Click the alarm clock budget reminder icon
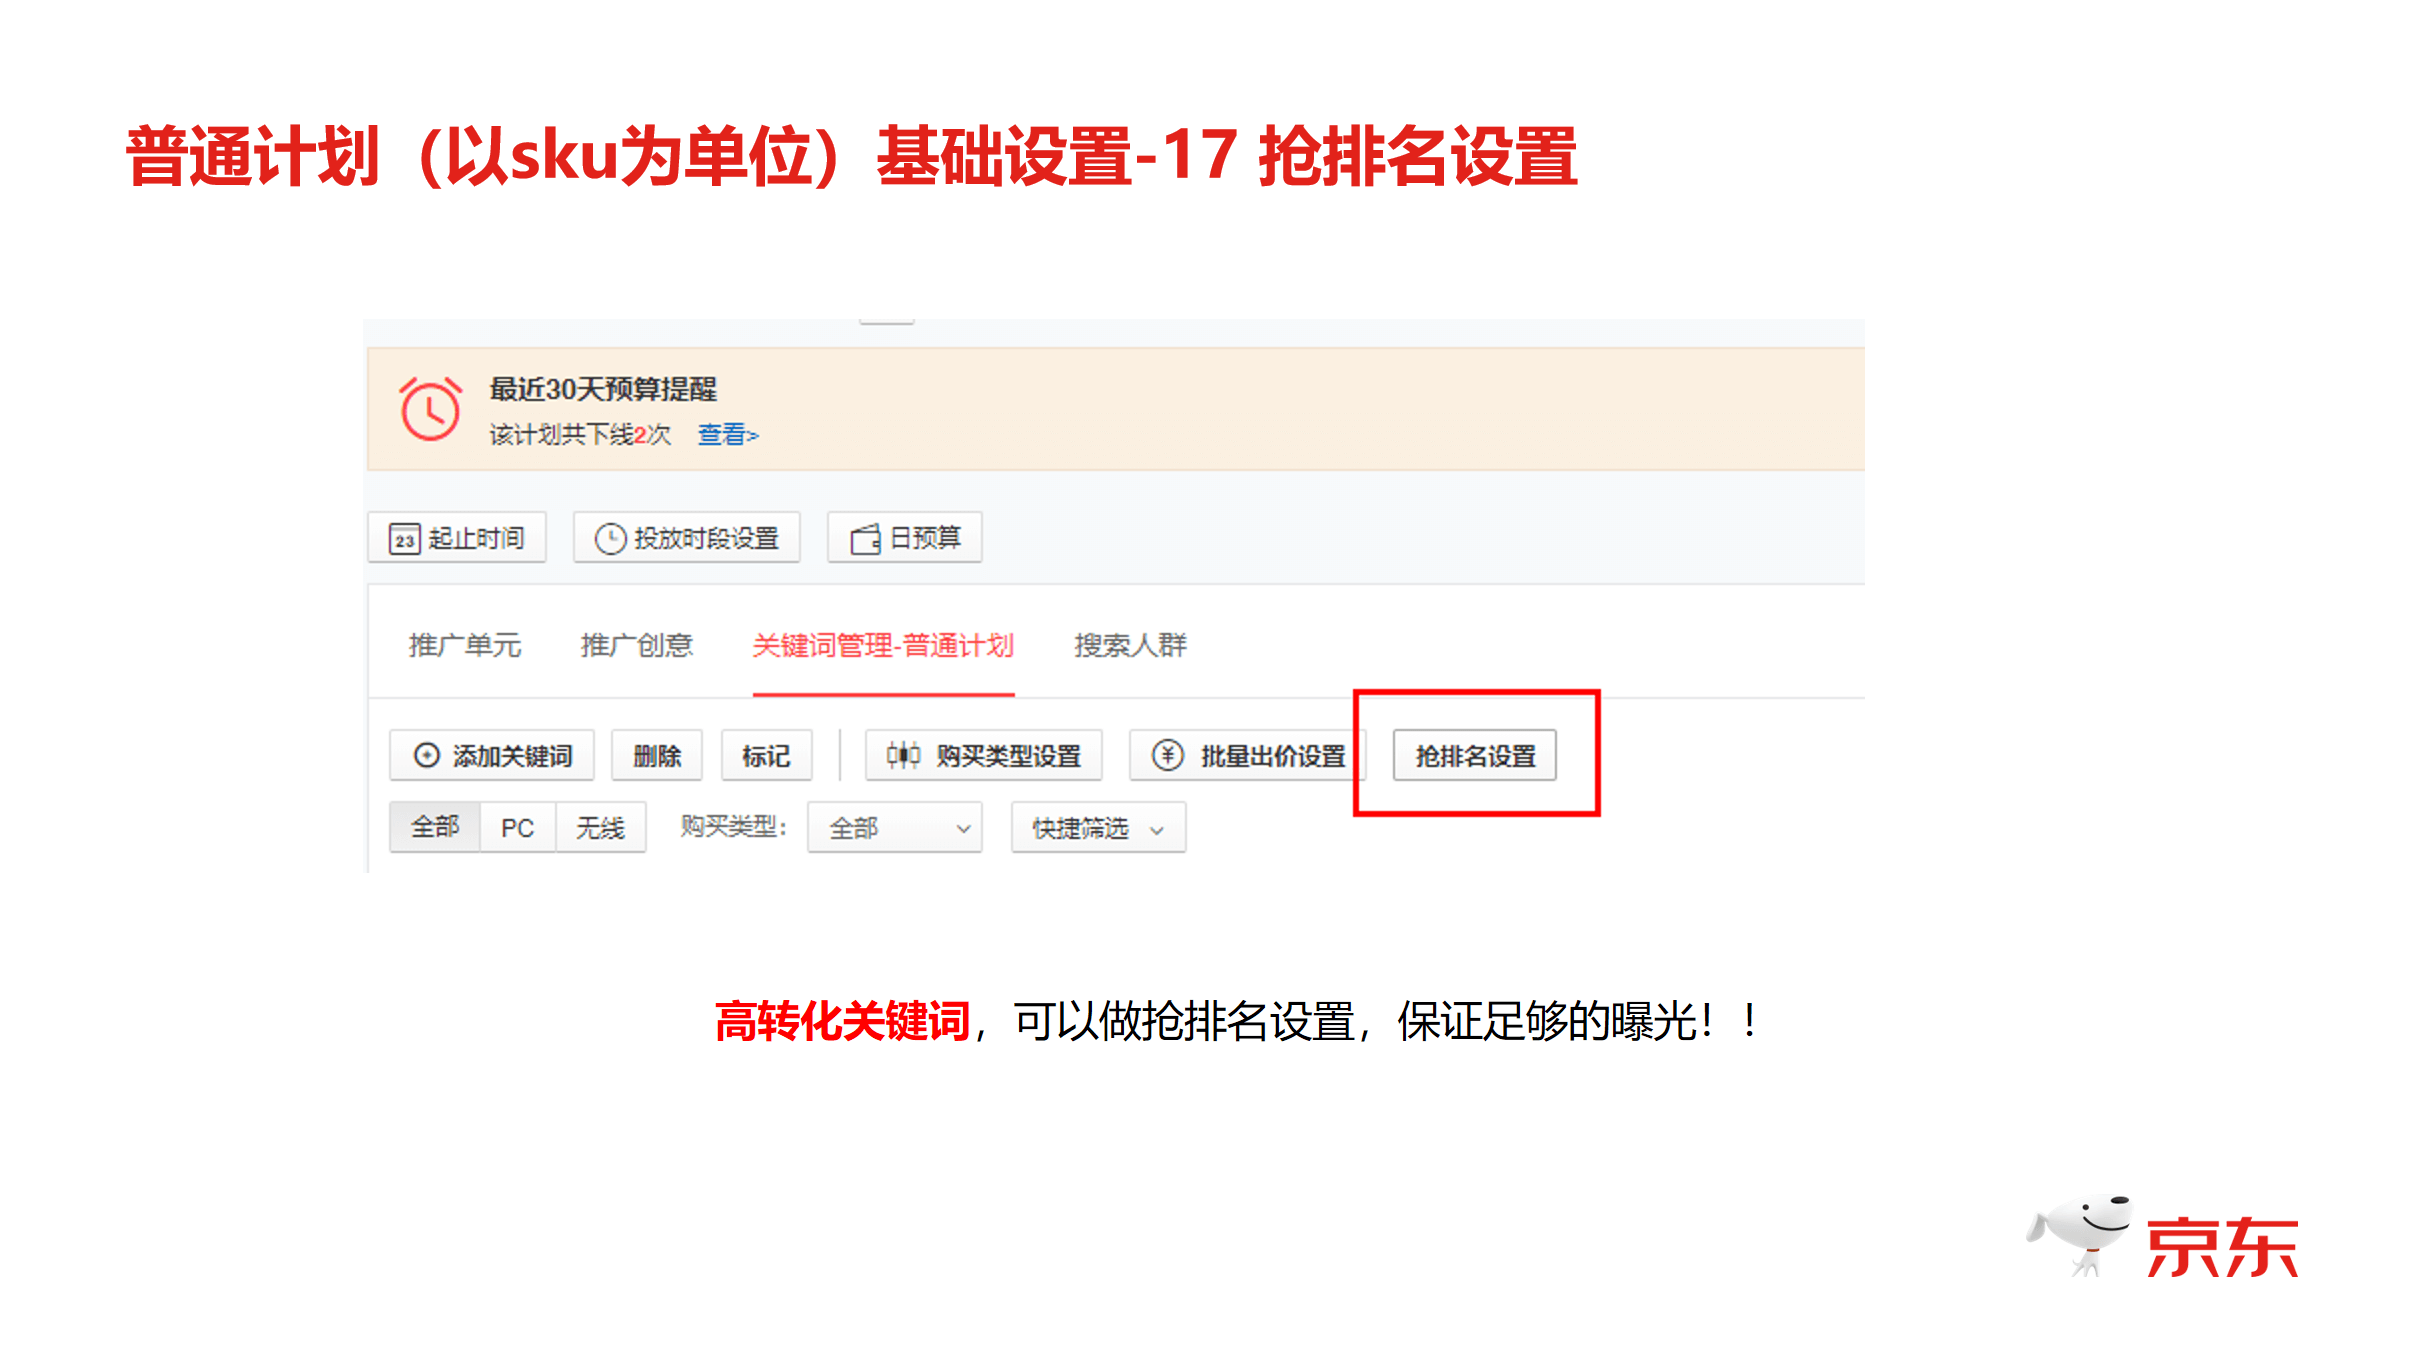2419x1360 pixels. (430, 409)
